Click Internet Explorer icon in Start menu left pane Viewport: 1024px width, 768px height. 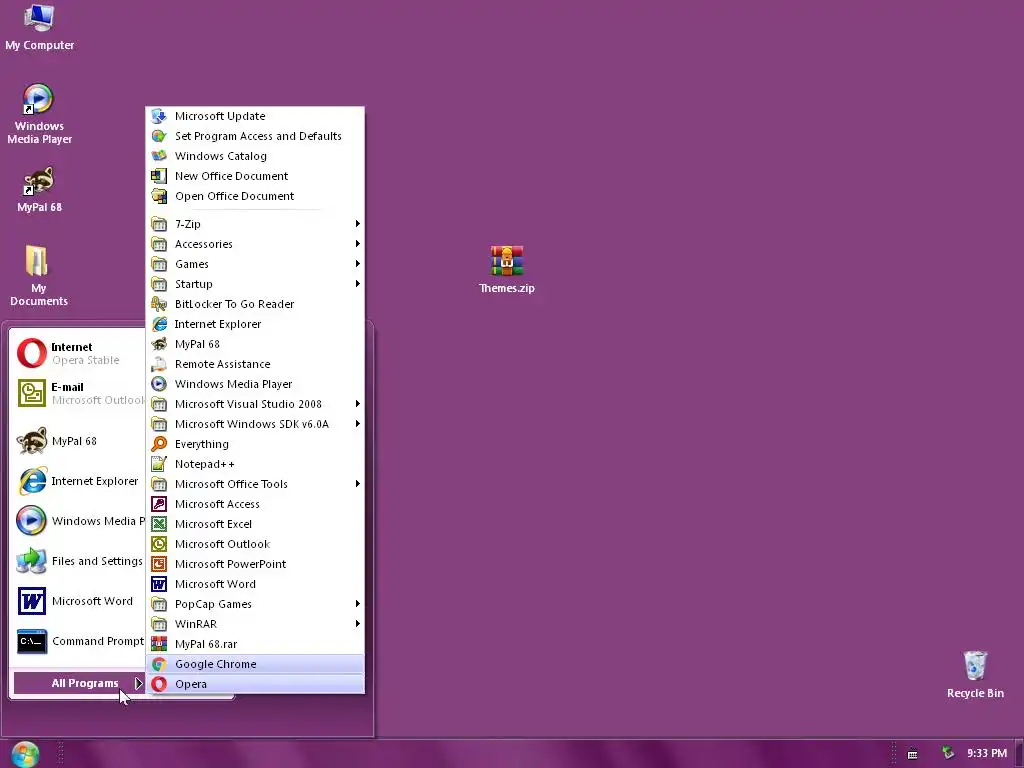pos(32,481)
